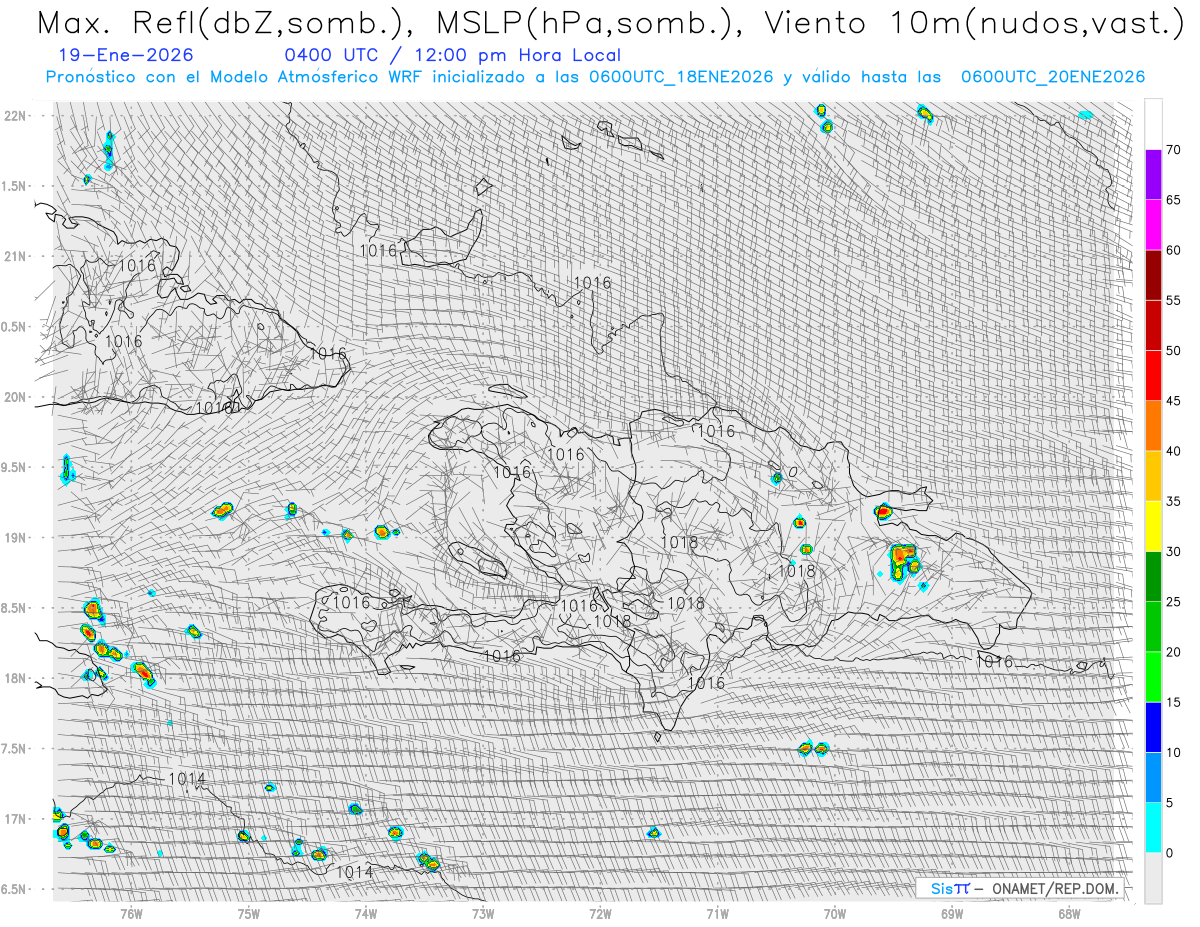Click the 9.5N latitude axis label
This screenshot has width=1200, height=927.
pyautogui.click(x=16, y=467)
